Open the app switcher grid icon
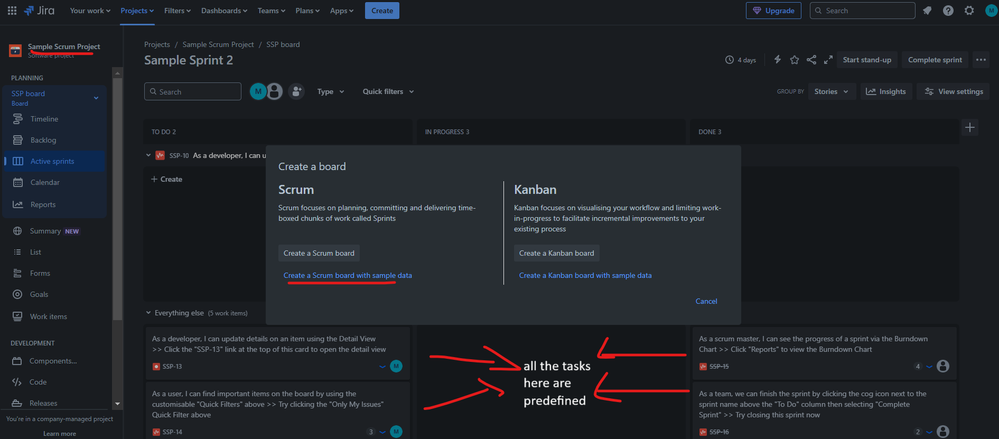The height and width of the screenshot is (439, 999). (x=12, y=11)
